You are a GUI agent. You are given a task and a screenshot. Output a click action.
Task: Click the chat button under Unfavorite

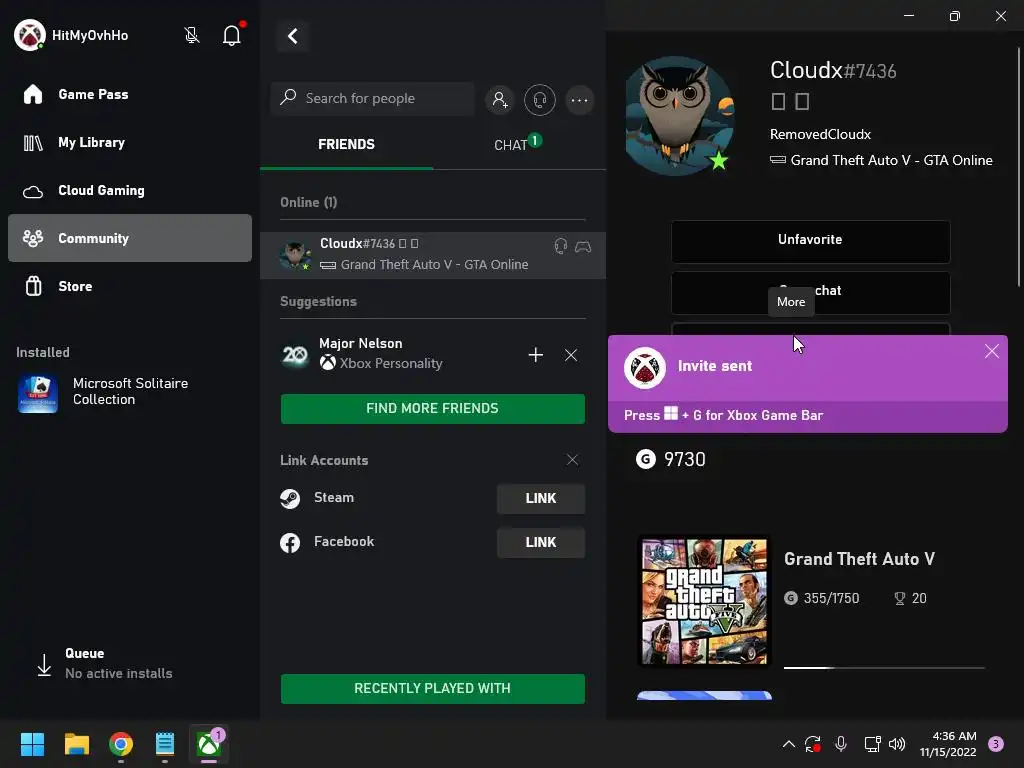coord(810,292)
